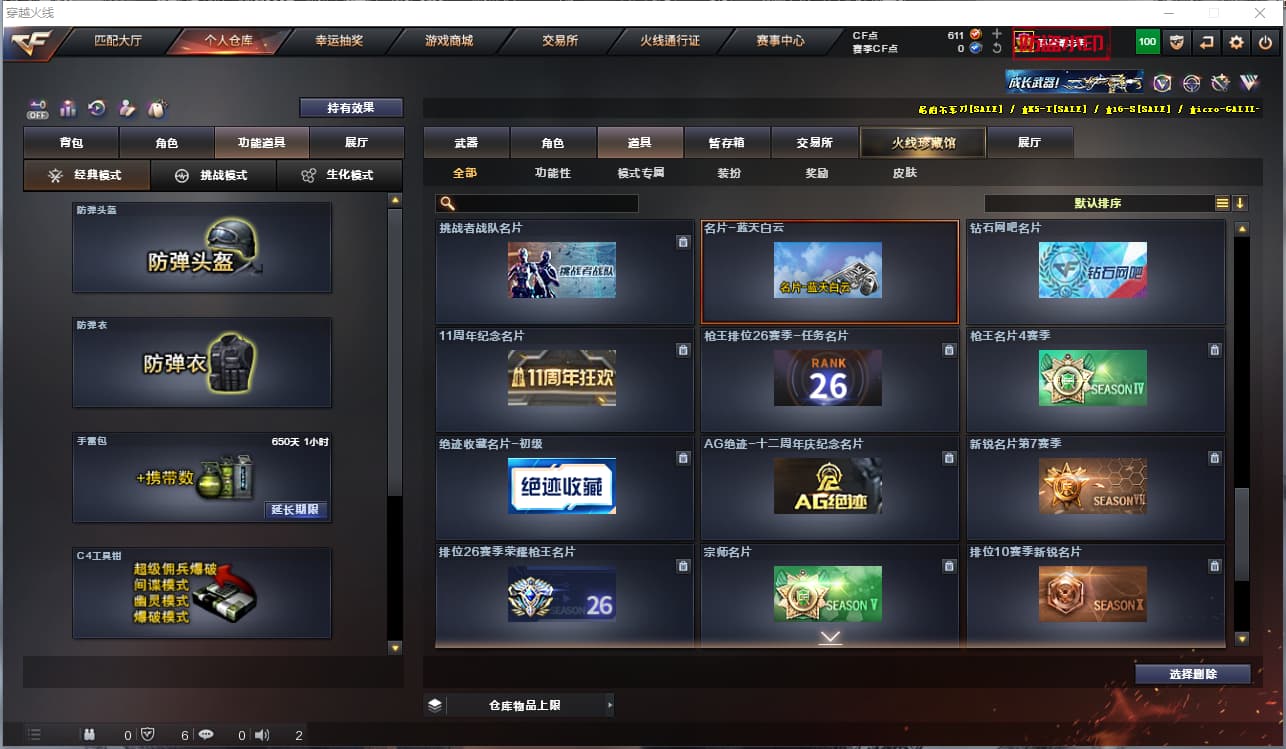Toggle sort direction arrow icon
Viewport: 1286px width, 749px height.
pos(1240,203)
